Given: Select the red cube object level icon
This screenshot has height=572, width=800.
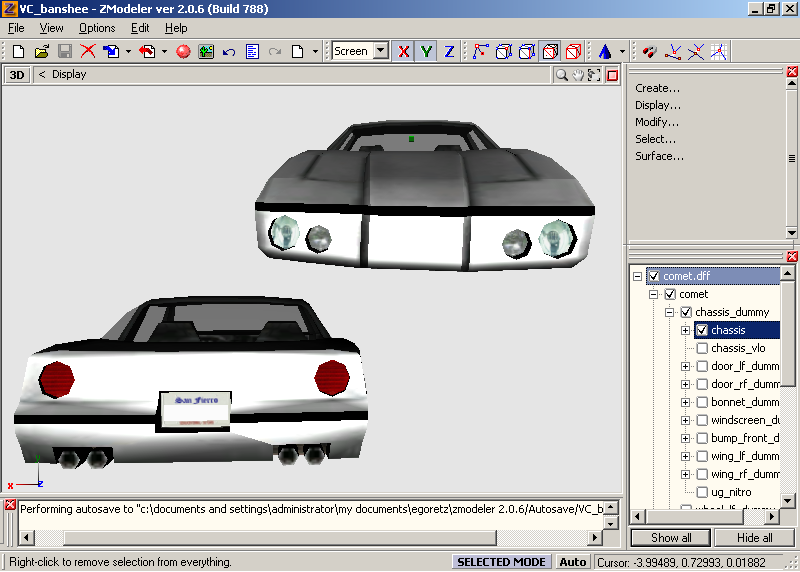Looking at the screenshot, I should 550,52.
